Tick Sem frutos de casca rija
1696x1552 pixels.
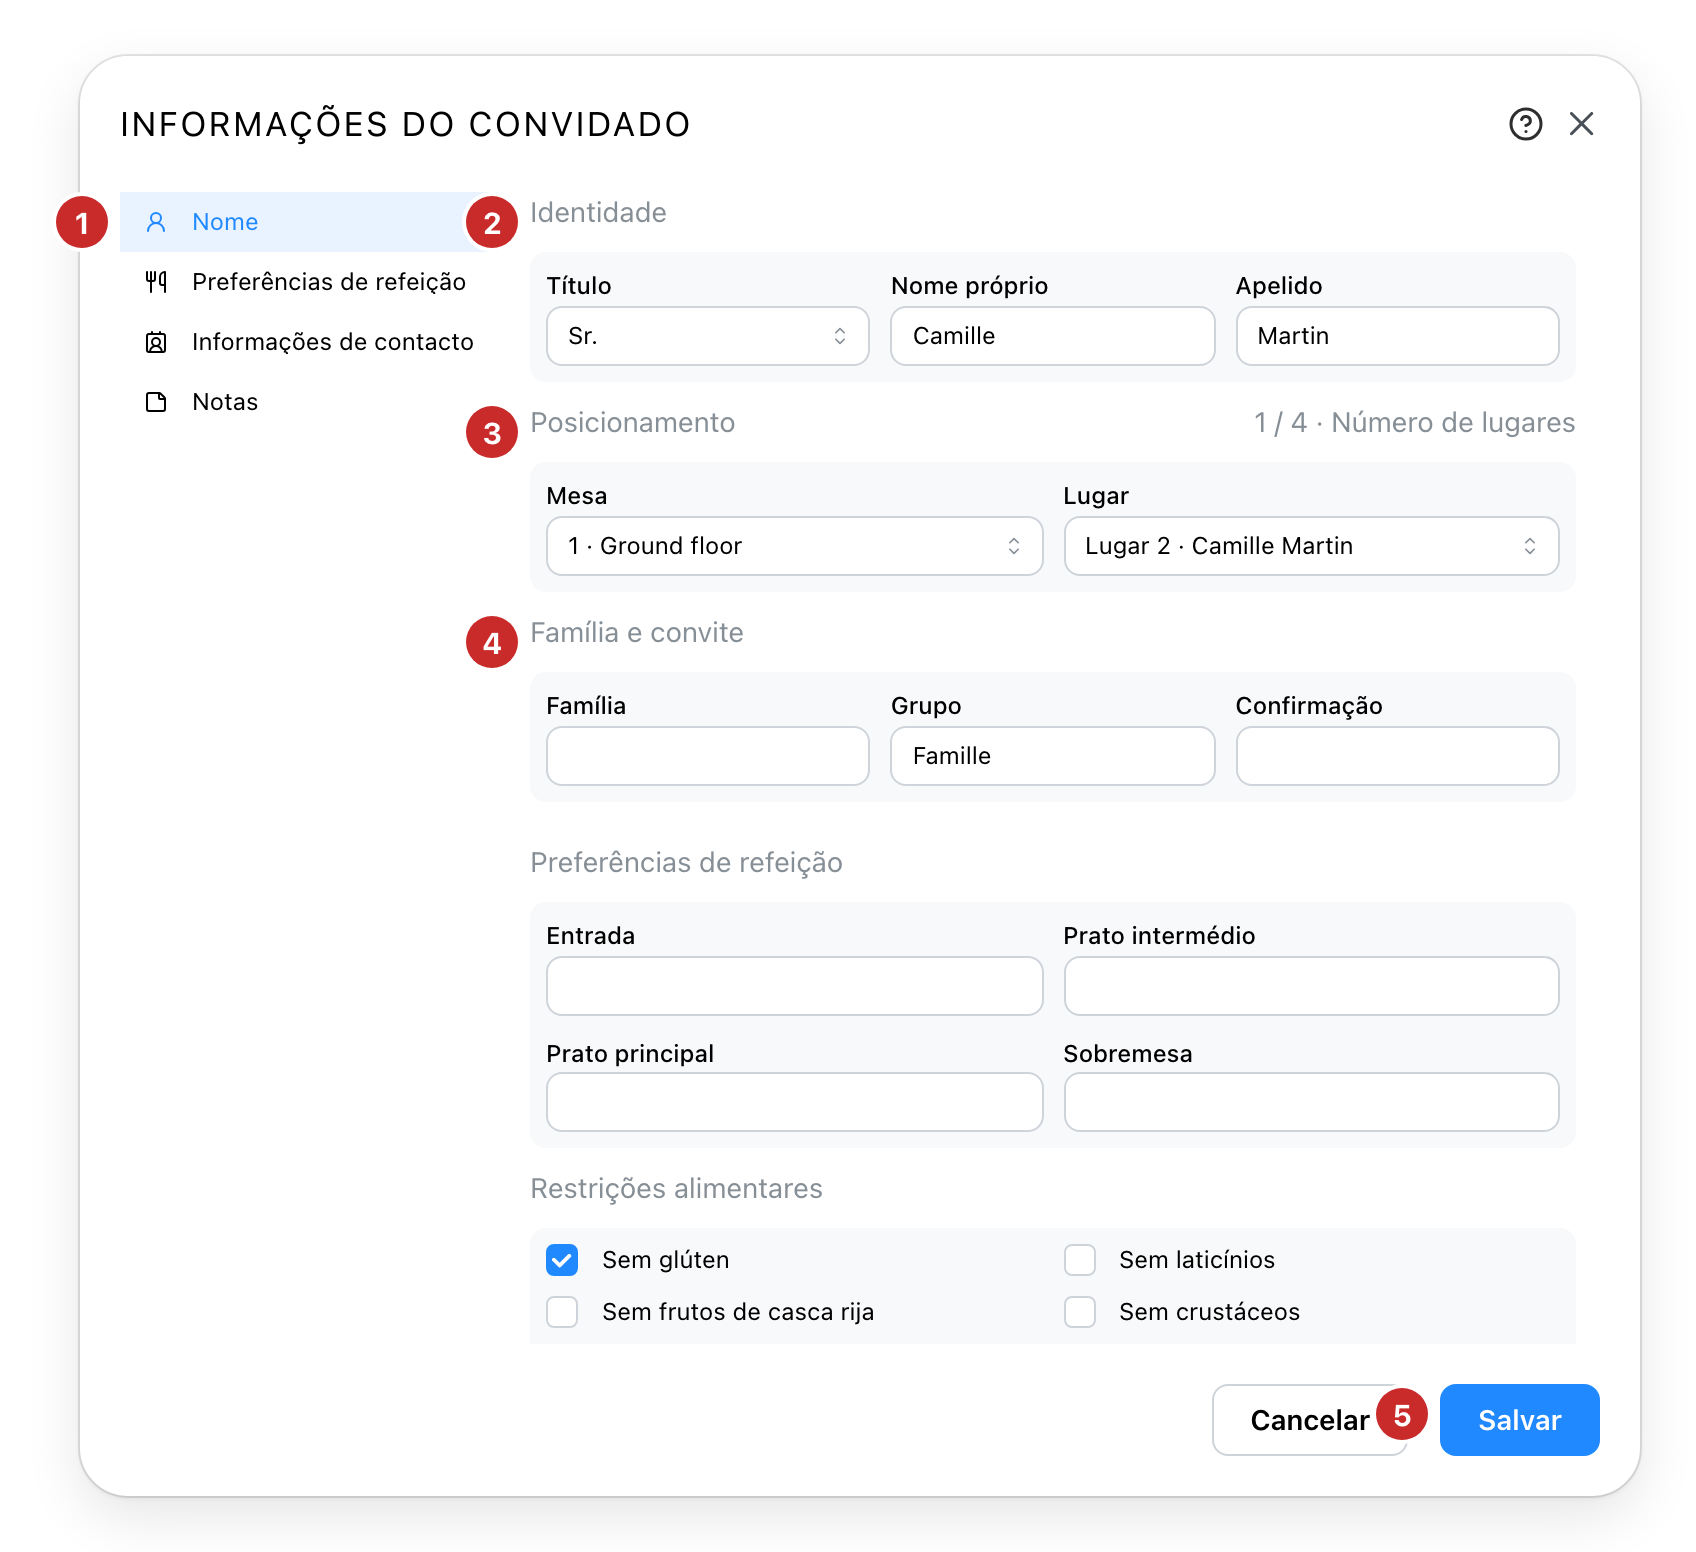tap(562, 1312)
